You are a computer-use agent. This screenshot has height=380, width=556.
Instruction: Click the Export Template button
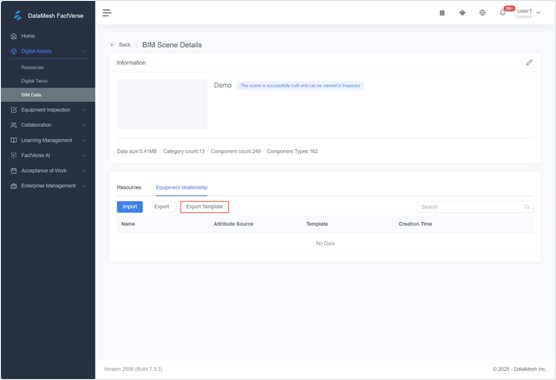205,207
